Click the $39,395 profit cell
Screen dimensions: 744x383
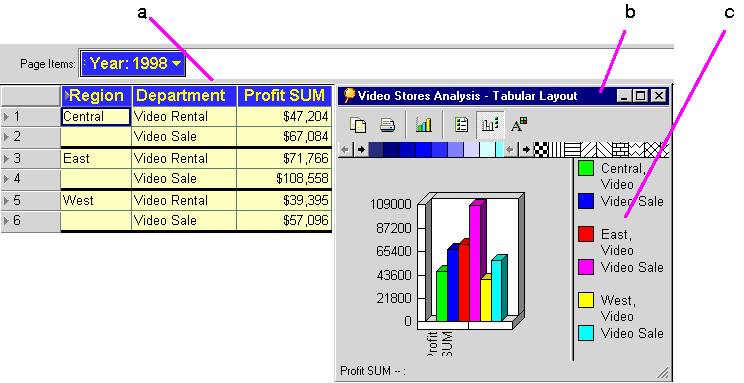(284, 200)
